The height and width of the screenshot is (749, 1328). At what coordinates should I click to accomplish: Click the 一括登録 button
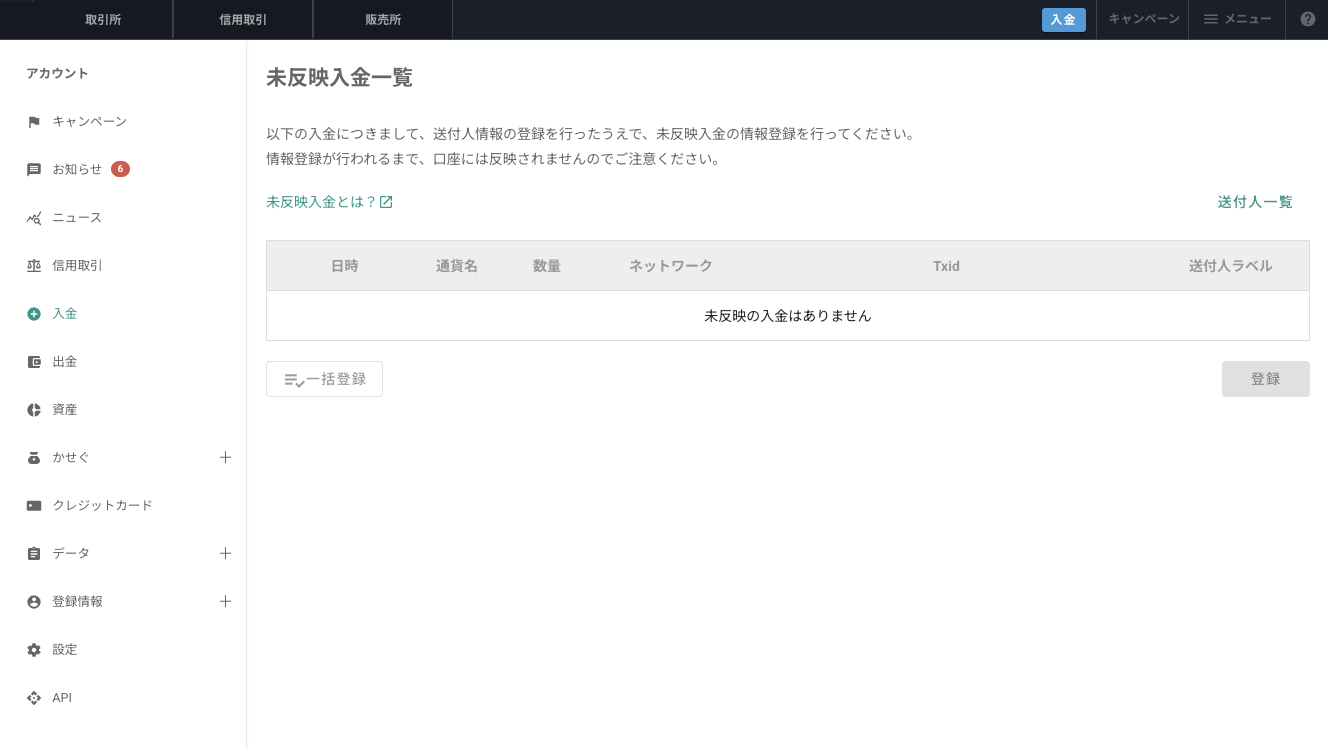click(x=324, y=379)
